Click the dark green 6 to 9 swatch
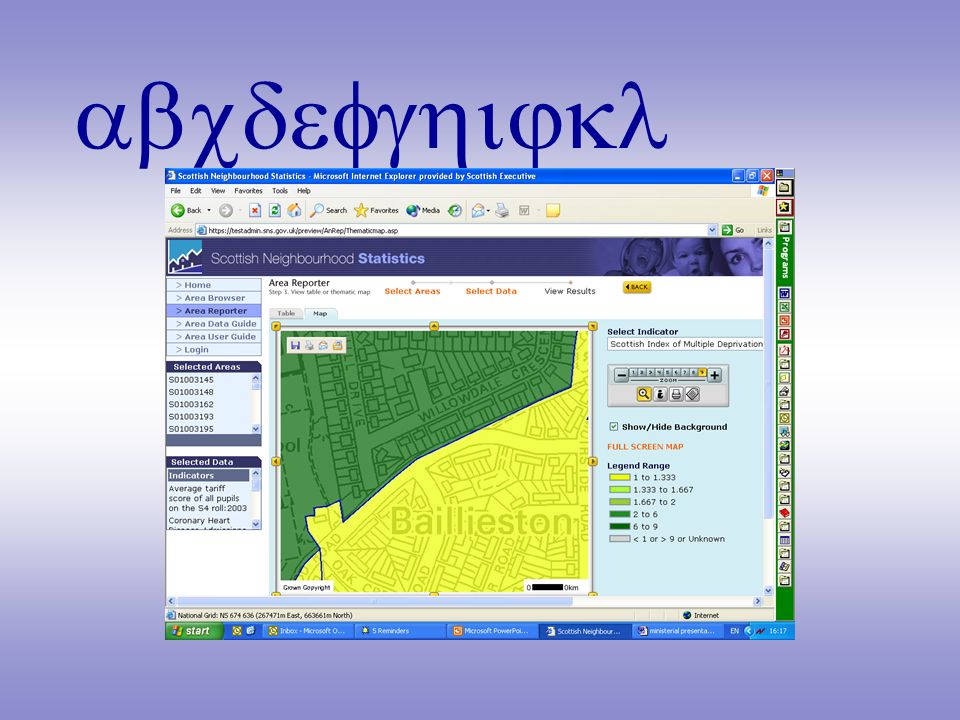 click(x=619, y=527)
